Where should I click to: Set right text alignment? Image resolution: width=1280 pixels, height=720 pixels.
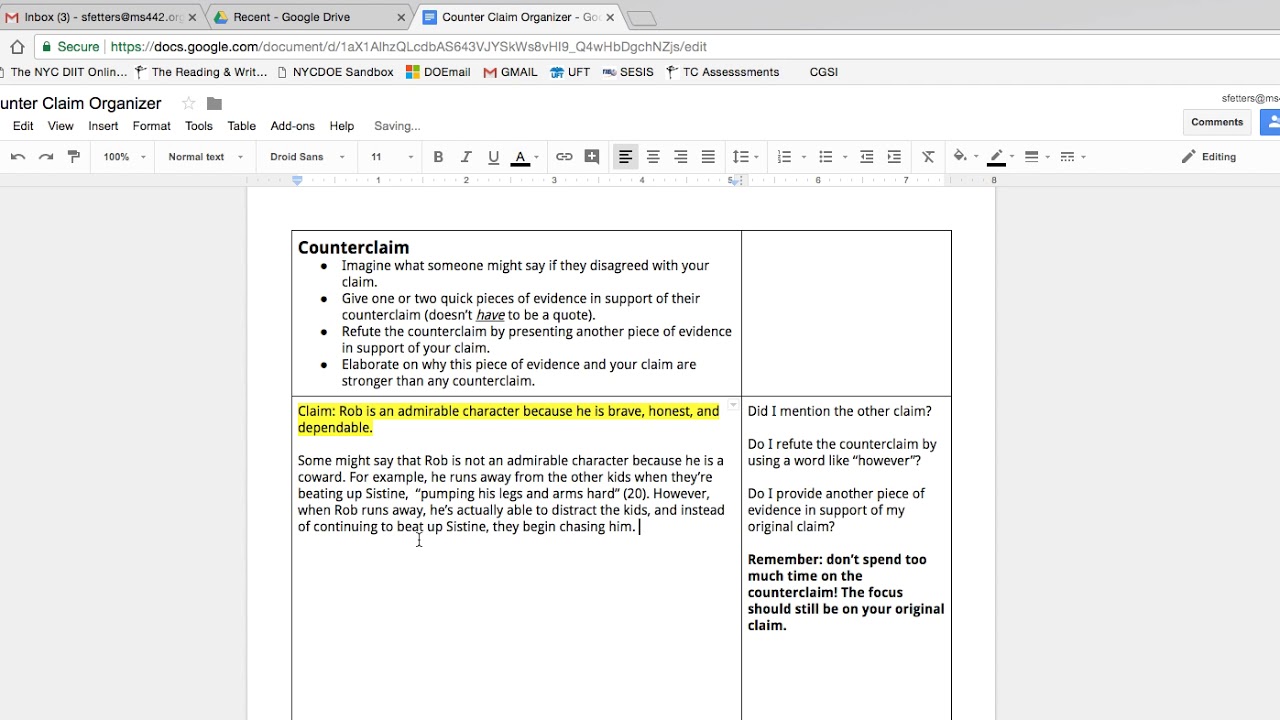[681, 157]
